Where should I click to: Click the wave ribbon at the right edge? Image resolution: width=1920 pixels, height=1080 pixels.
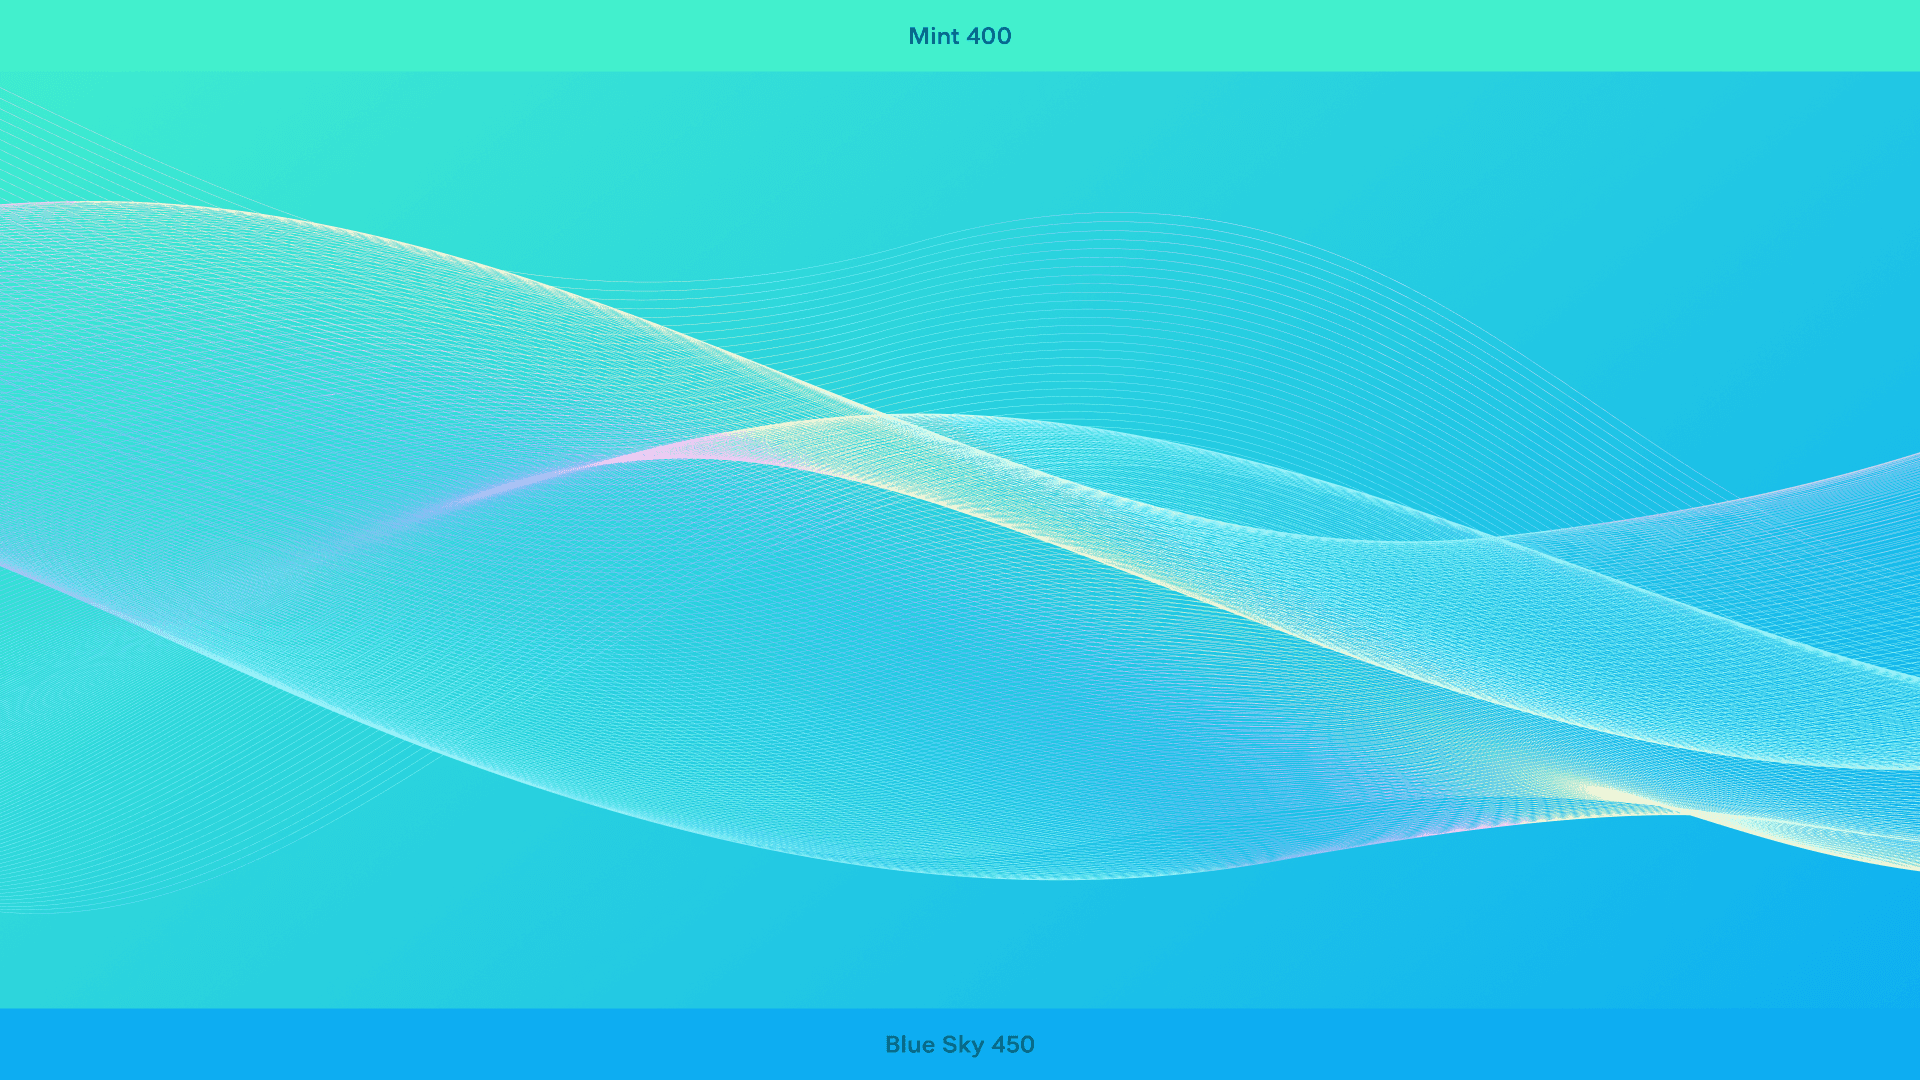coord(1890,720)
